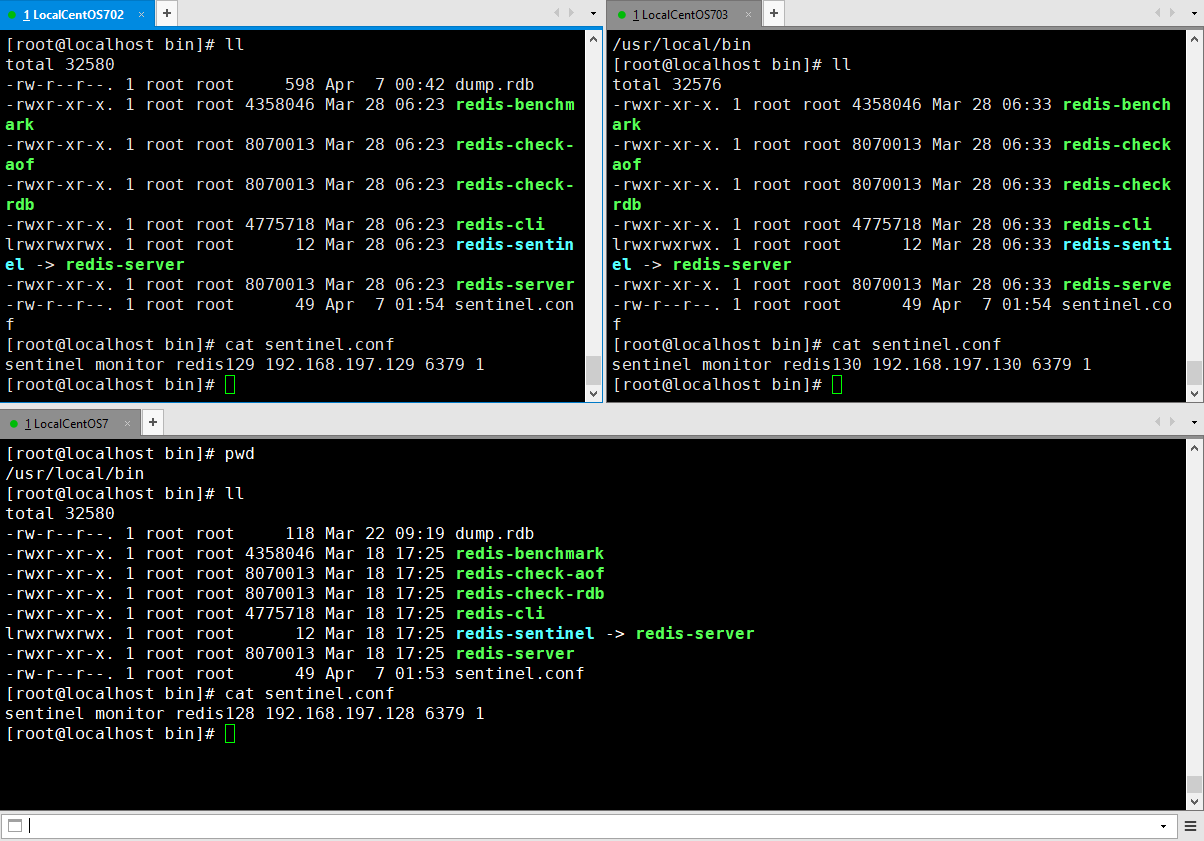1204x841 pixels.
Task: Add a new tab next to LocalCentOS702
Action: 167,14
